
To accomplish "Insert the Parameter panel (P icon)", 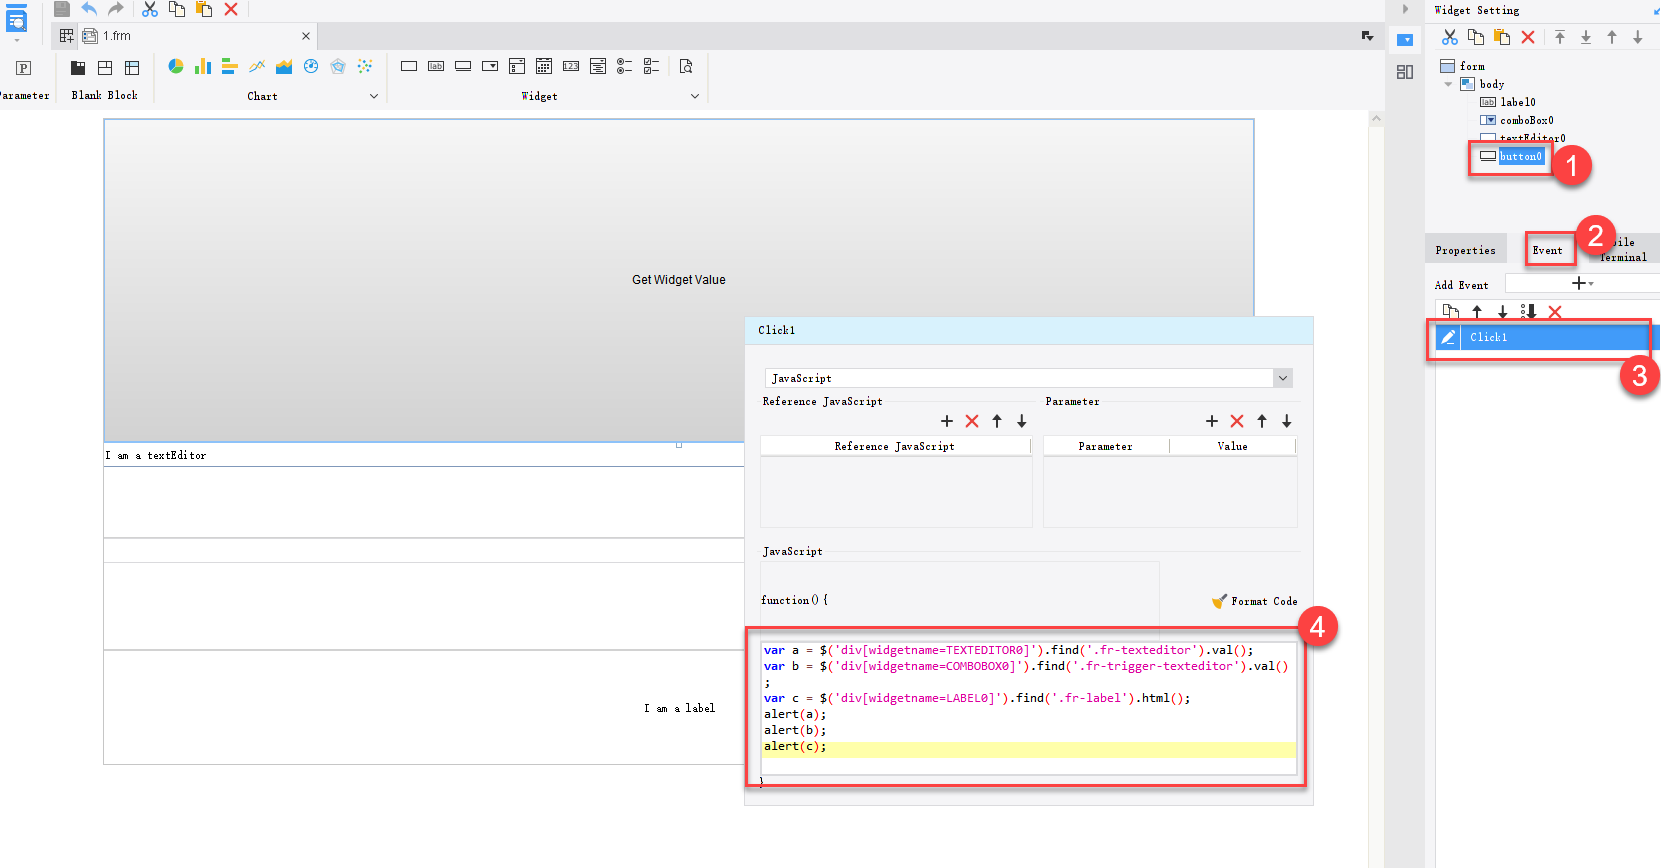I will pyautogui.click(x=24, y=68).
